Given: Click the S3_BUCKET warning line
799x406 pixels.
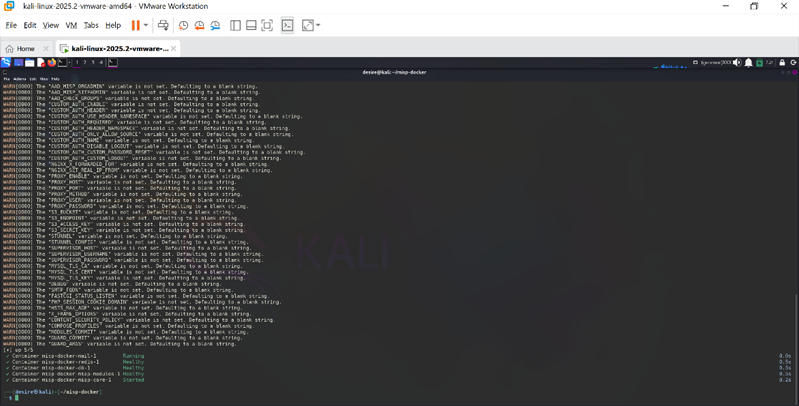Looking at the screenshot, I should tap(118, 212).
